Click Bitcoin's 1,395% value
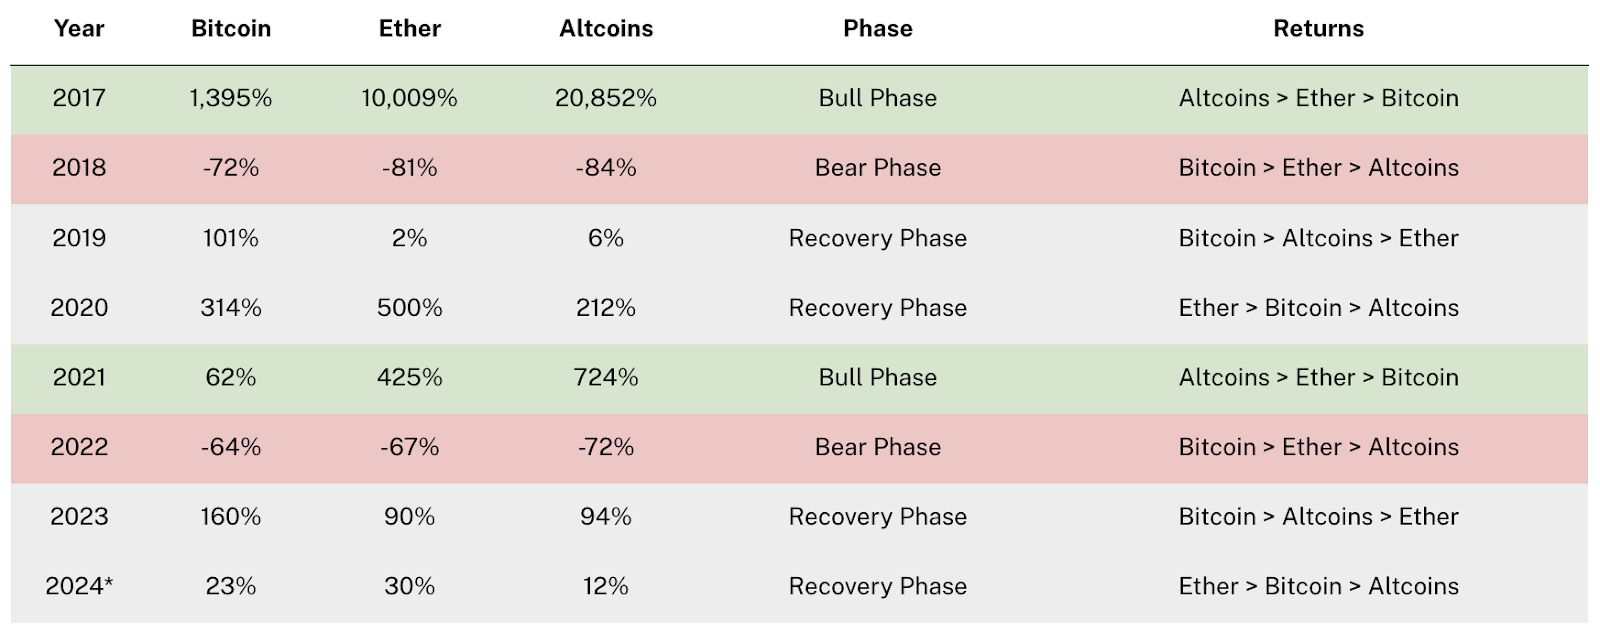1600x632 pixels. click(231, 98)
